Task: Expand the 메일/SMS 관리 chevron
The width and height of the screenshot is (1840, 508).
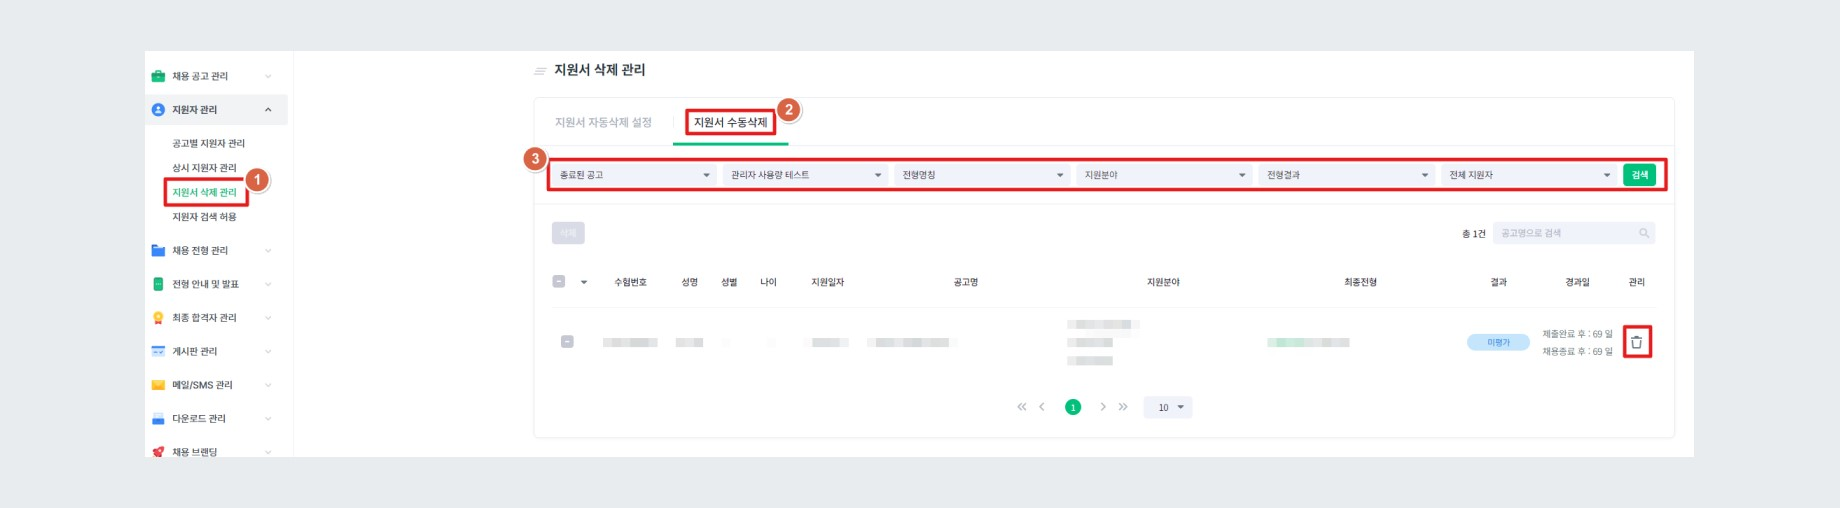Action: 268,385
